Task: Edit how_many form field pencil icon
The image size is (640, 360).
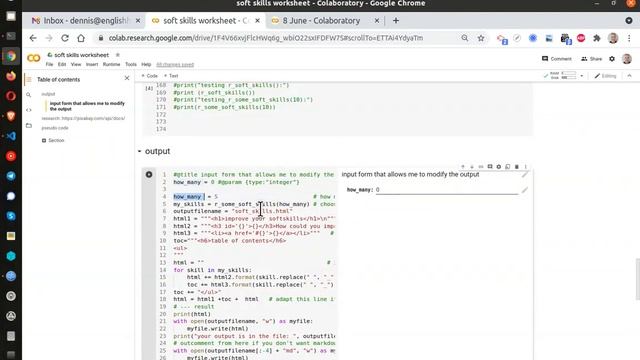Action: tap(524, 190)
